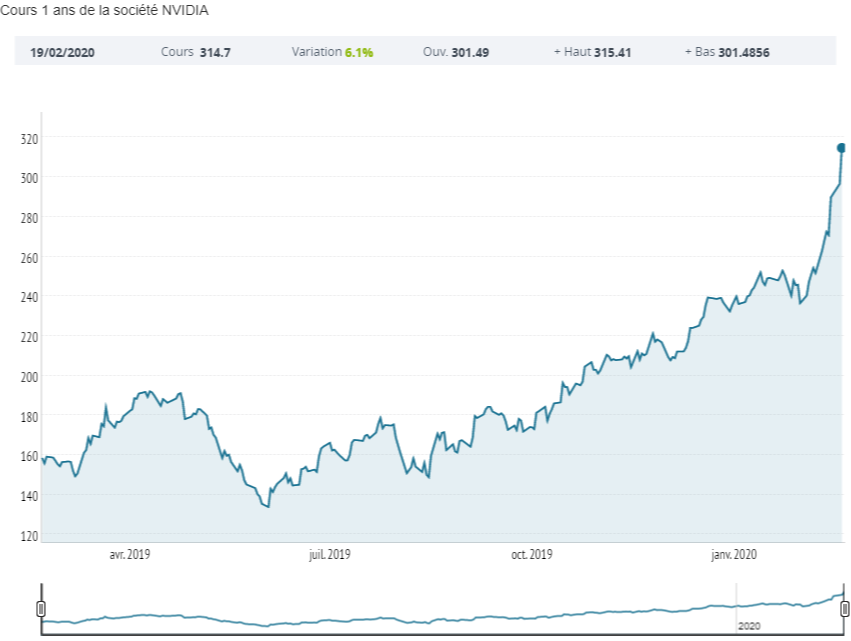The width and height of the screenshot is (851, 641).
Task: Click the 260 y-axis label
Action: (29, 258)
